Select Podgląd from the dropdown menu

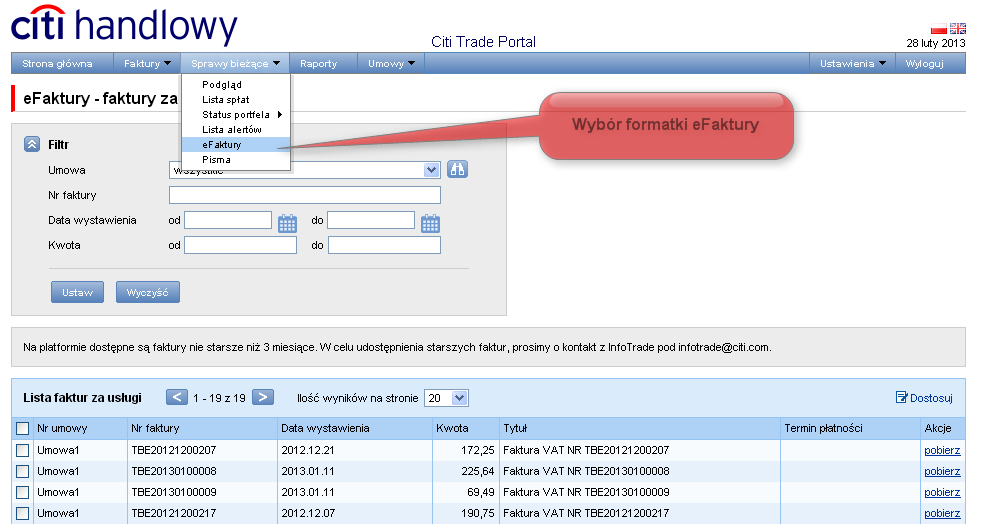pos(222,84)
